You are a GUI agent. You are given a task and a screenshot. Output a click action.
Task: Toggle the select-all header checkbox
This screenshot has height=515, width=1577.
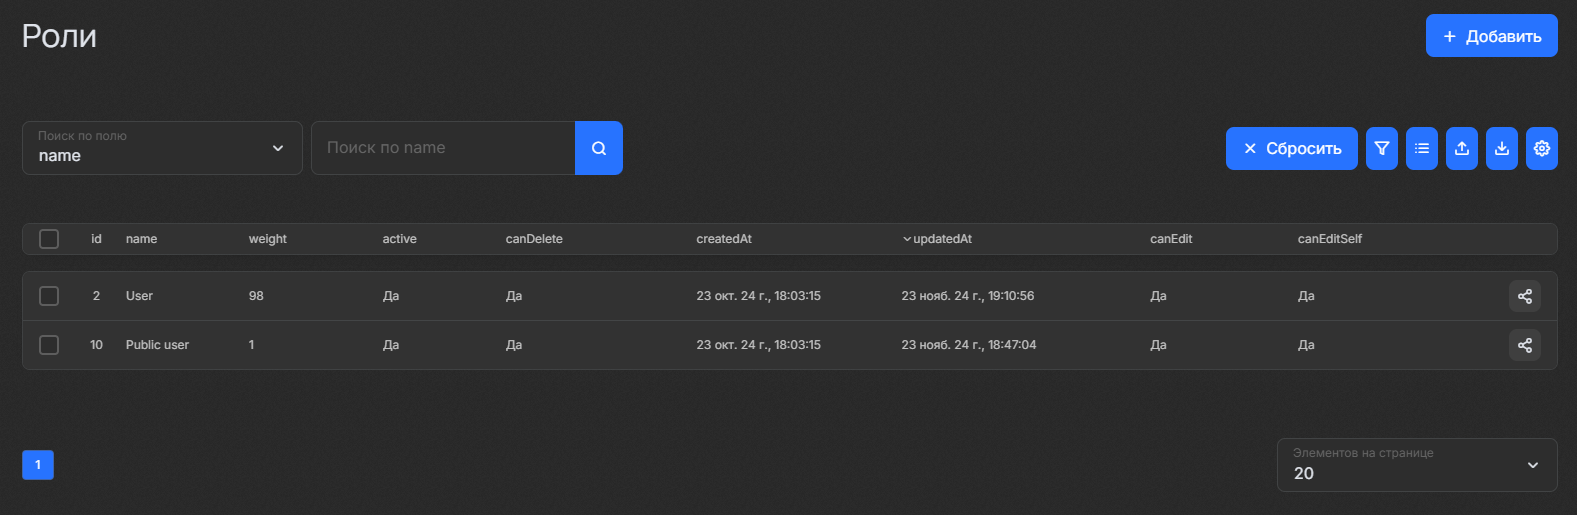[49, 239]
